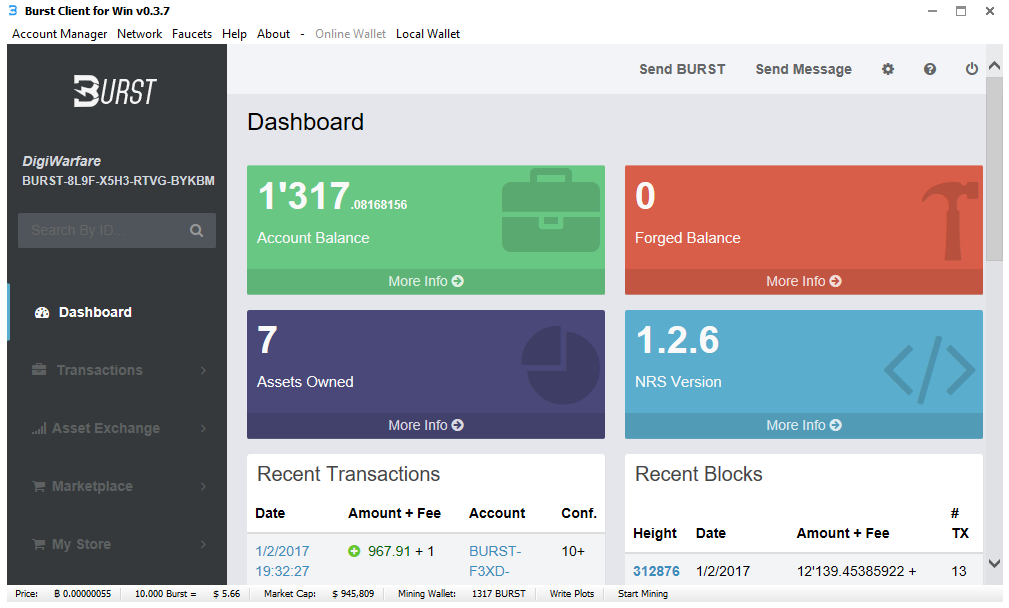Image resolution: width=1009 pixels, height=608 pixels.
Task: Click the DigiWarfare account name
Action: (62, 161)
